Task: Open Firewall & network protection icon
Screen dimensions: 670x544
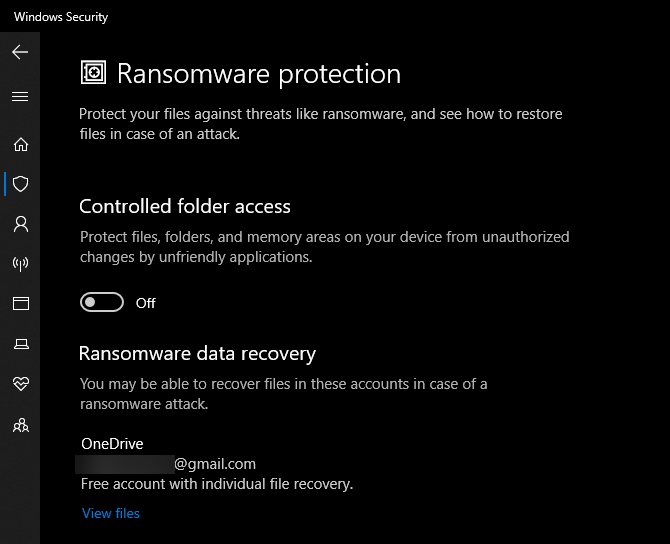Action: (21, 264)
